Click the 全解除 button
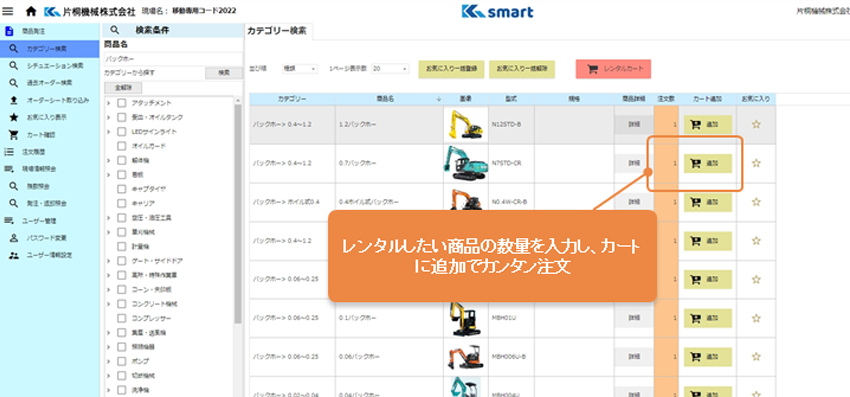850x397 pixels. click(x=123, y=88)
